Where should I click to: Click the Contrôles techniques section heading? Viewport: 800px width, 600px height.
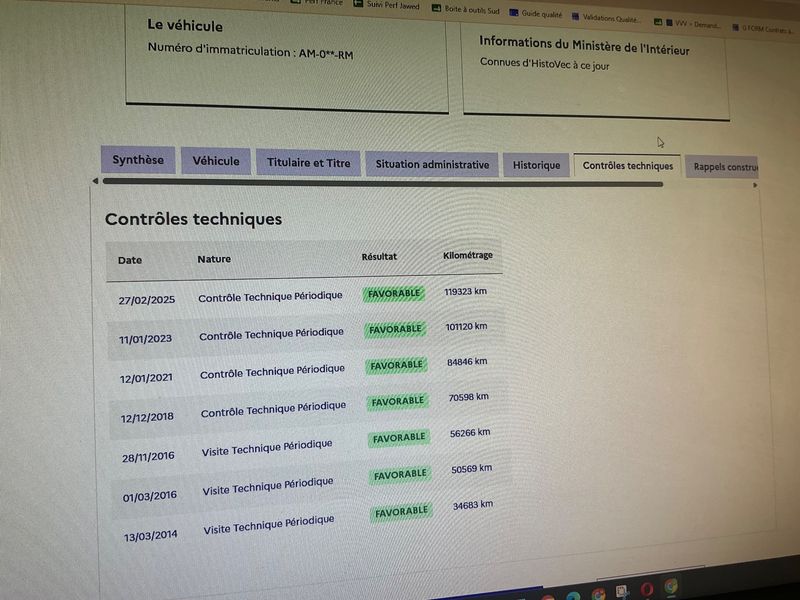193,219
